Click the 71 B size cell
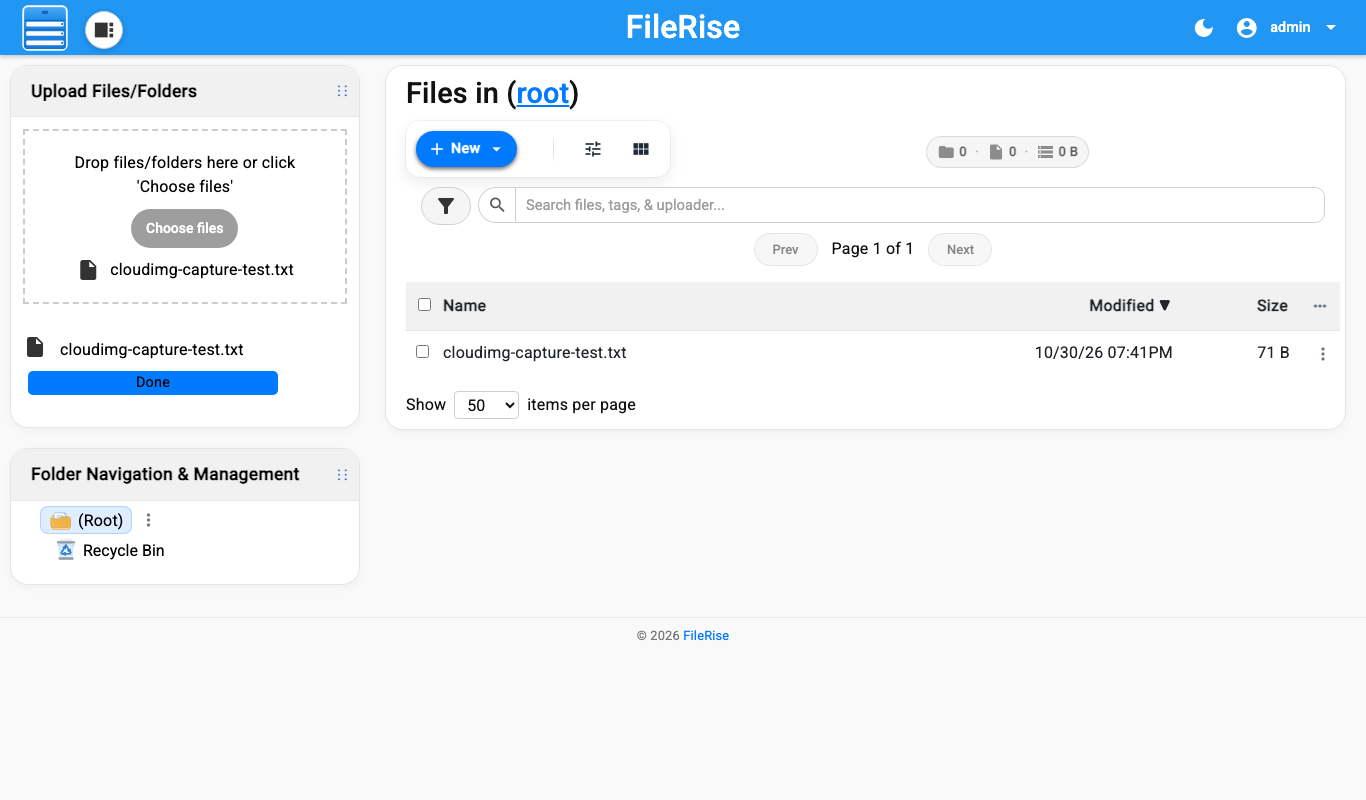The height and width of the screenshot is (800, 1366). [x=1273, y=353]
